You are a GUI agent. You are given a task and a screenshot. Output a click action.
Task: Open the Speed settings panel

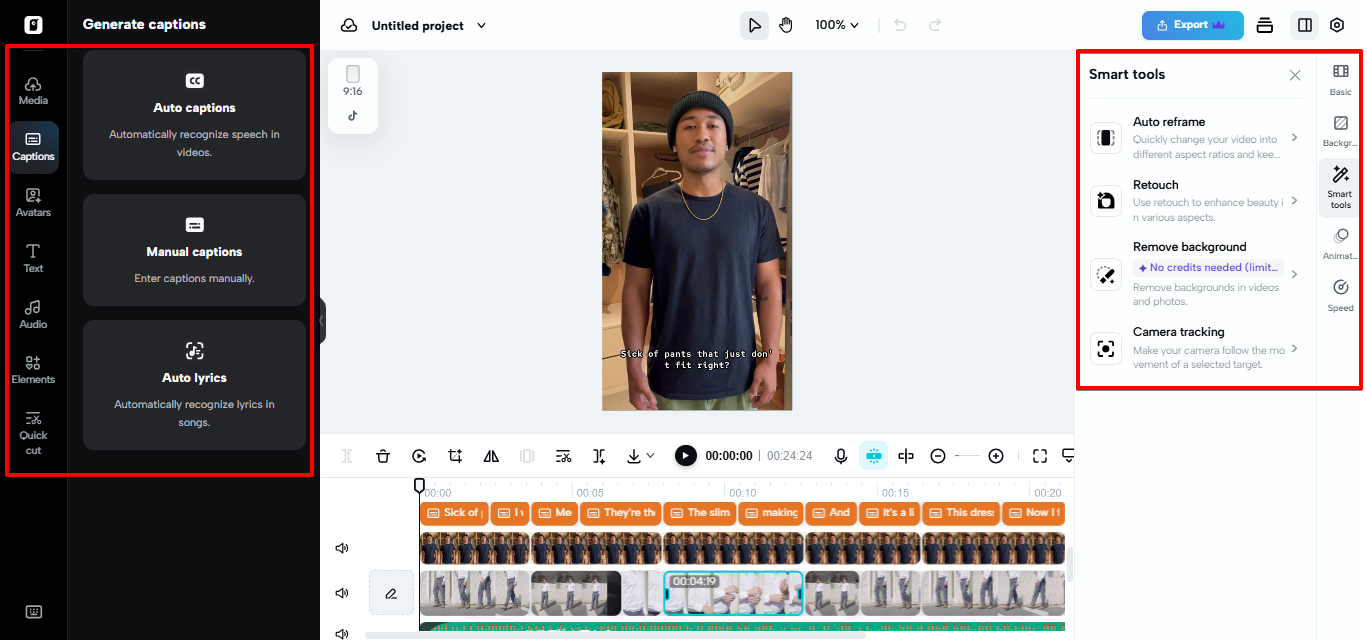(x=1340, y=295)
